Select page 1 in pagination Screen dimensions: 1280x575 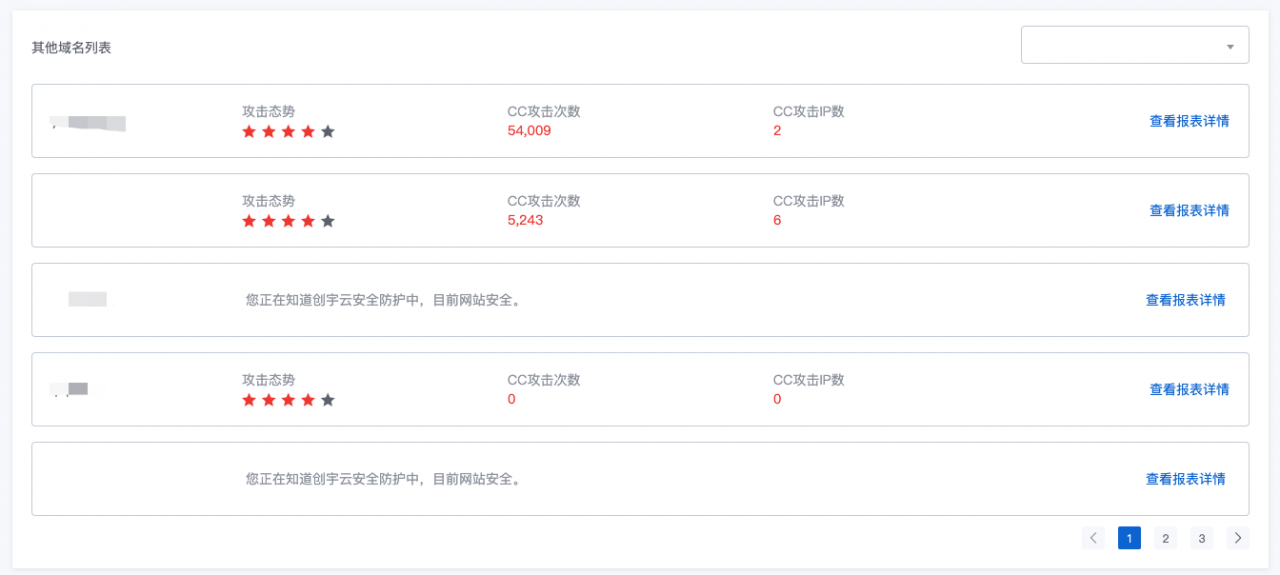point(1129,538)
